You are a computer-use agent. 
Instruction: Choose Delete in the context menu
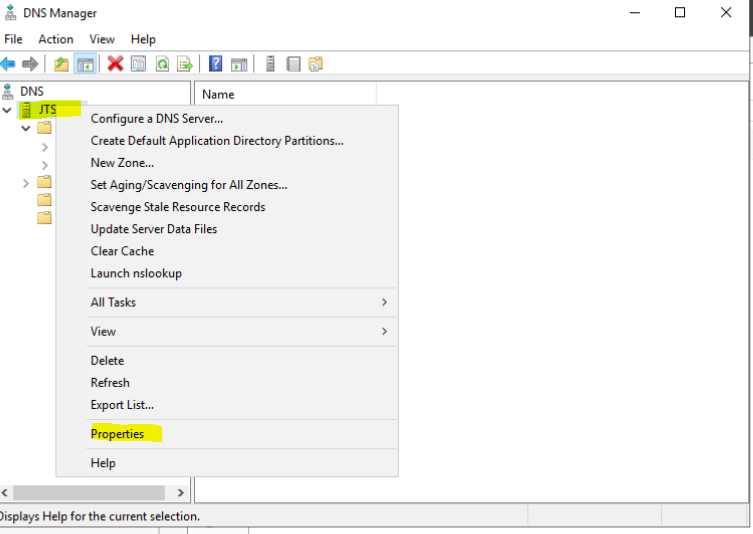click(227, 361)
